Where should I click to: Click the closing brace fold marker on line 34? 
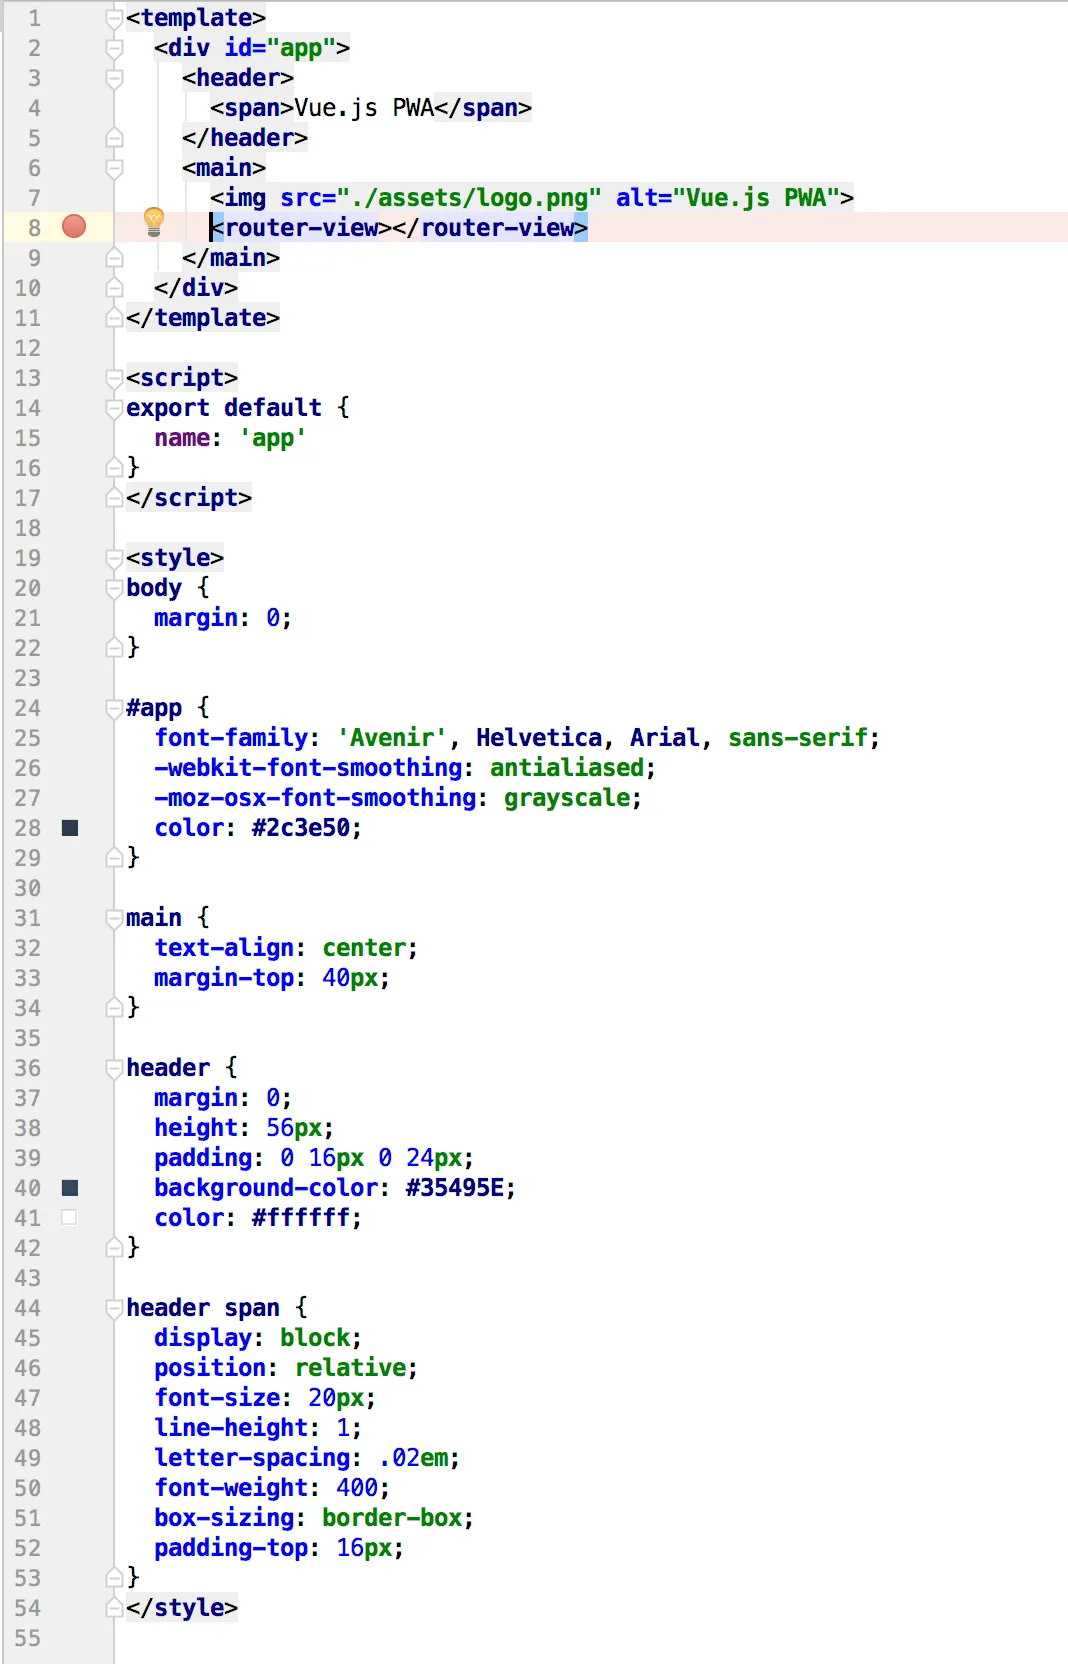click(x=114, y=1008)
